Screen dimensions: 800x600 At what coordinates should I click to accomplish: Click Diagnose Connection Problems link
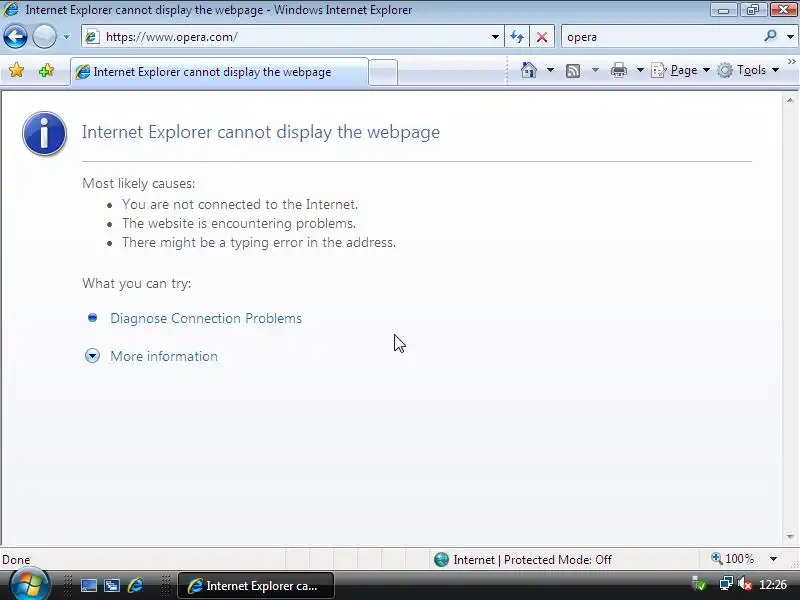click(x=206, y=318)
